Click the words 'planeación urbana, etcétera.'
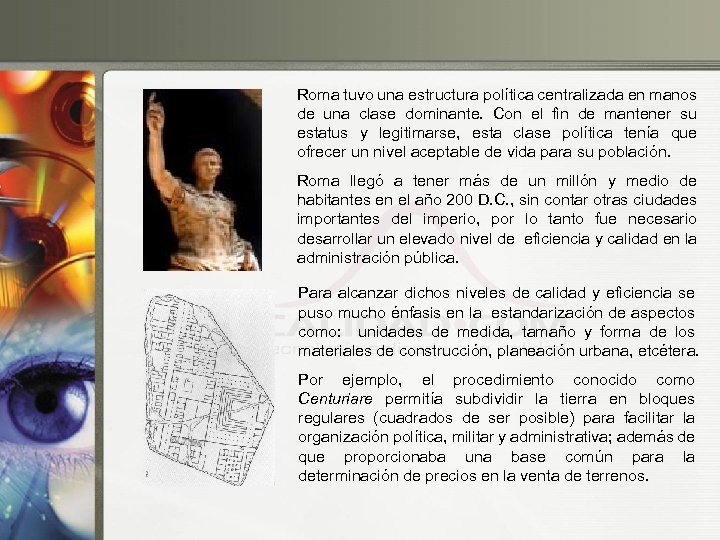Image resolution: width=720 pixels, height=540 pixels. click(x=597, y=351)
